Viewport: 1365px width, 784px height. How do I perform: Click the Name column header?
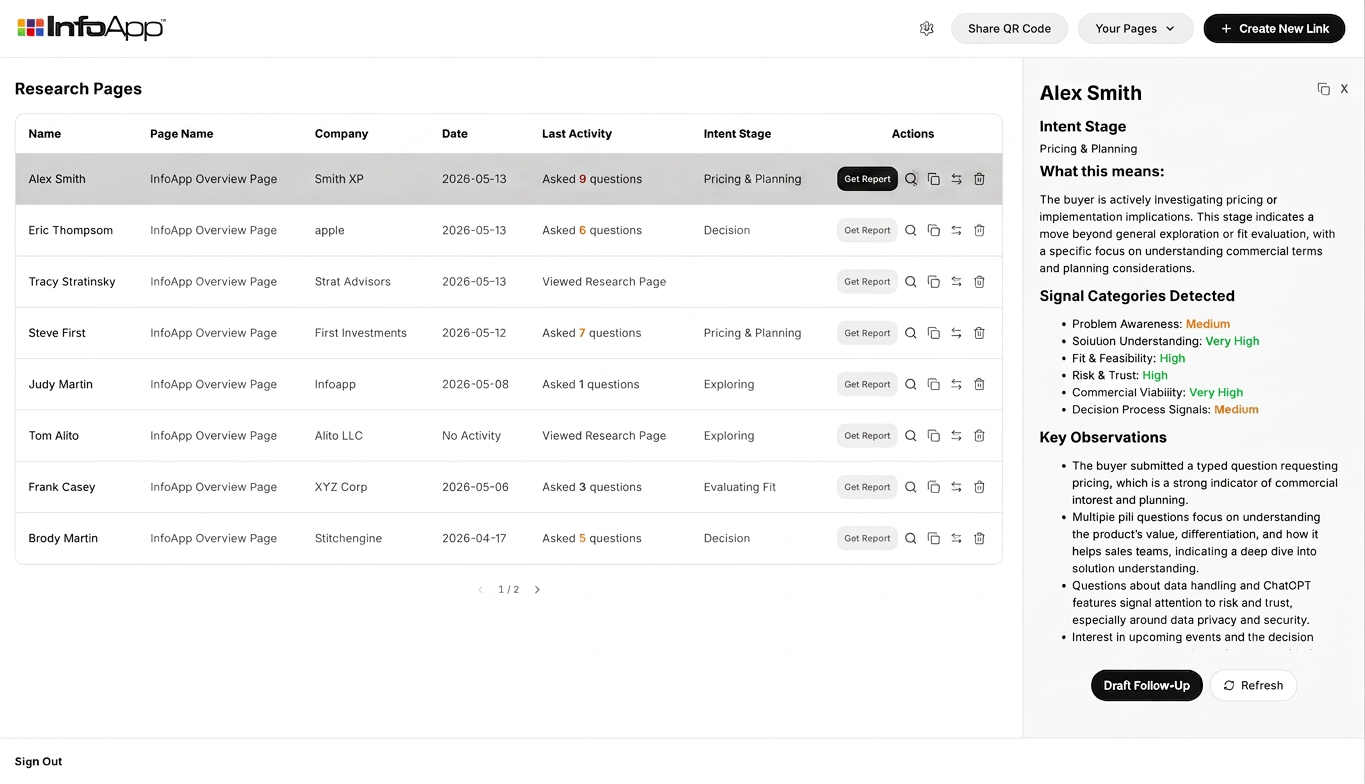[45, 134]
